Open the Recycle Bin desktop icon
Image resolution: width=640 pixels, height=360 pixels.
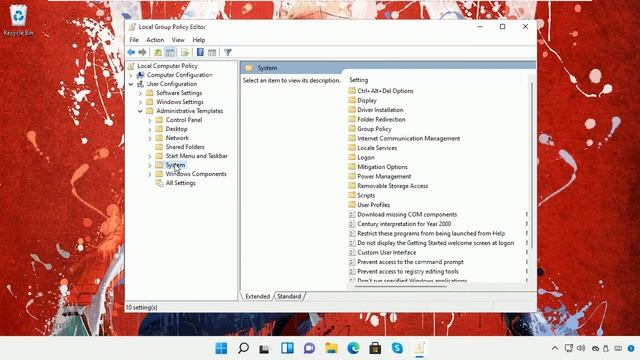[18, 20]
